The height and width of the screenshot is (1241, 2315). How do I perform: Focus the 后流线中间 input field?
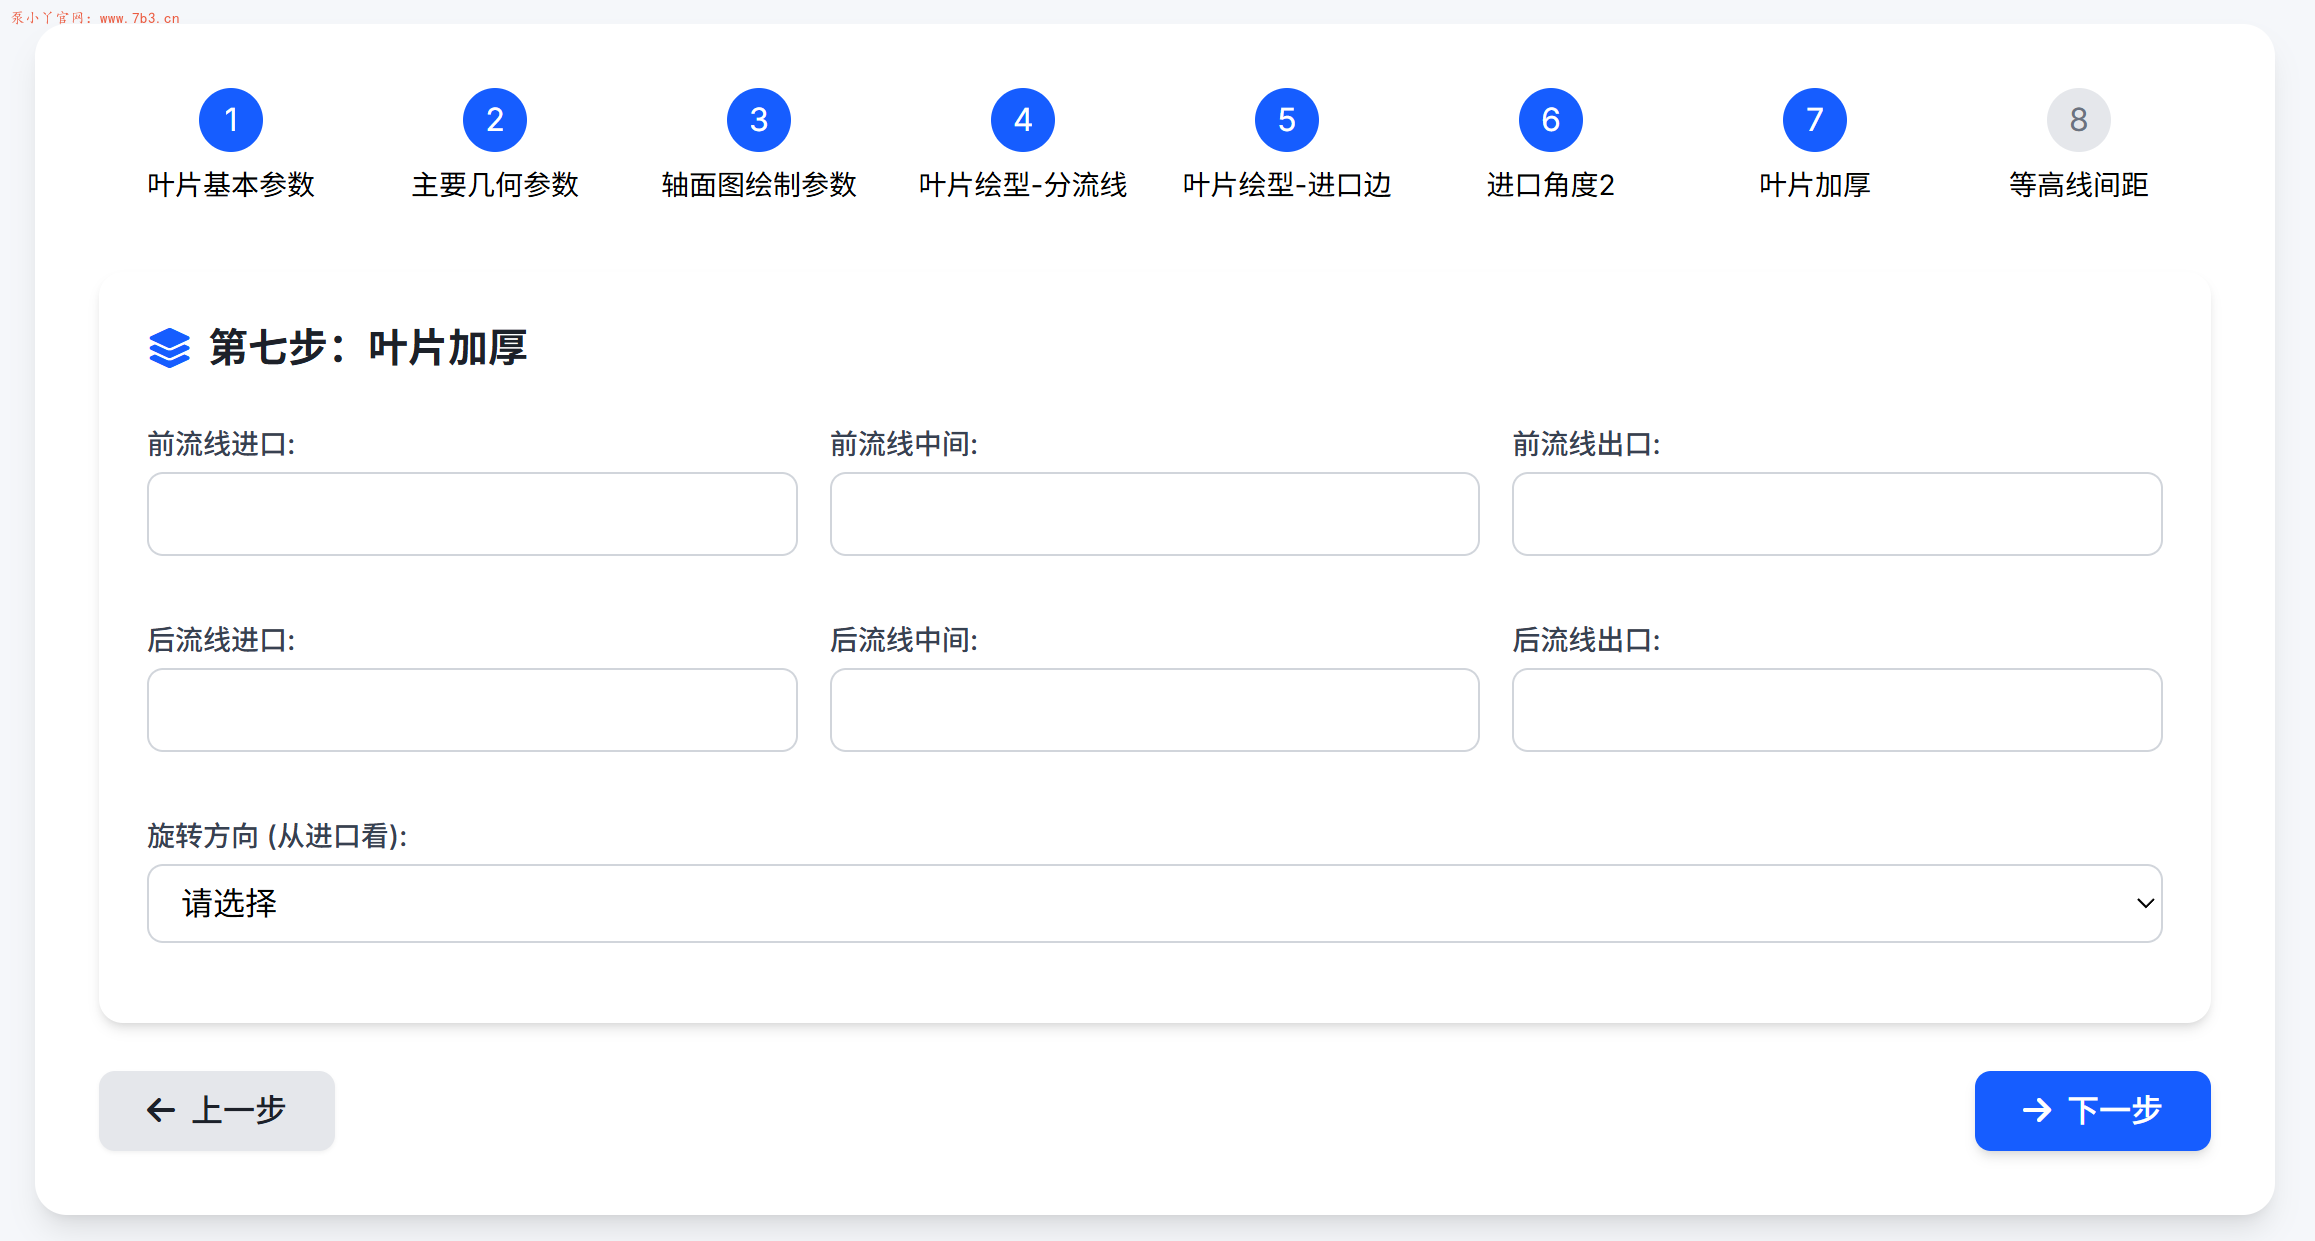click(x=1155, y=710)
